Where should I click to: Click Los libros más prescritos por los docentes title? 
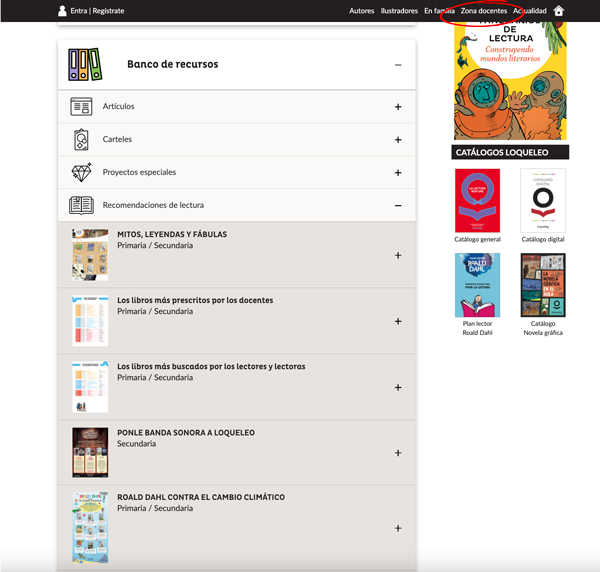pos(195,300)
